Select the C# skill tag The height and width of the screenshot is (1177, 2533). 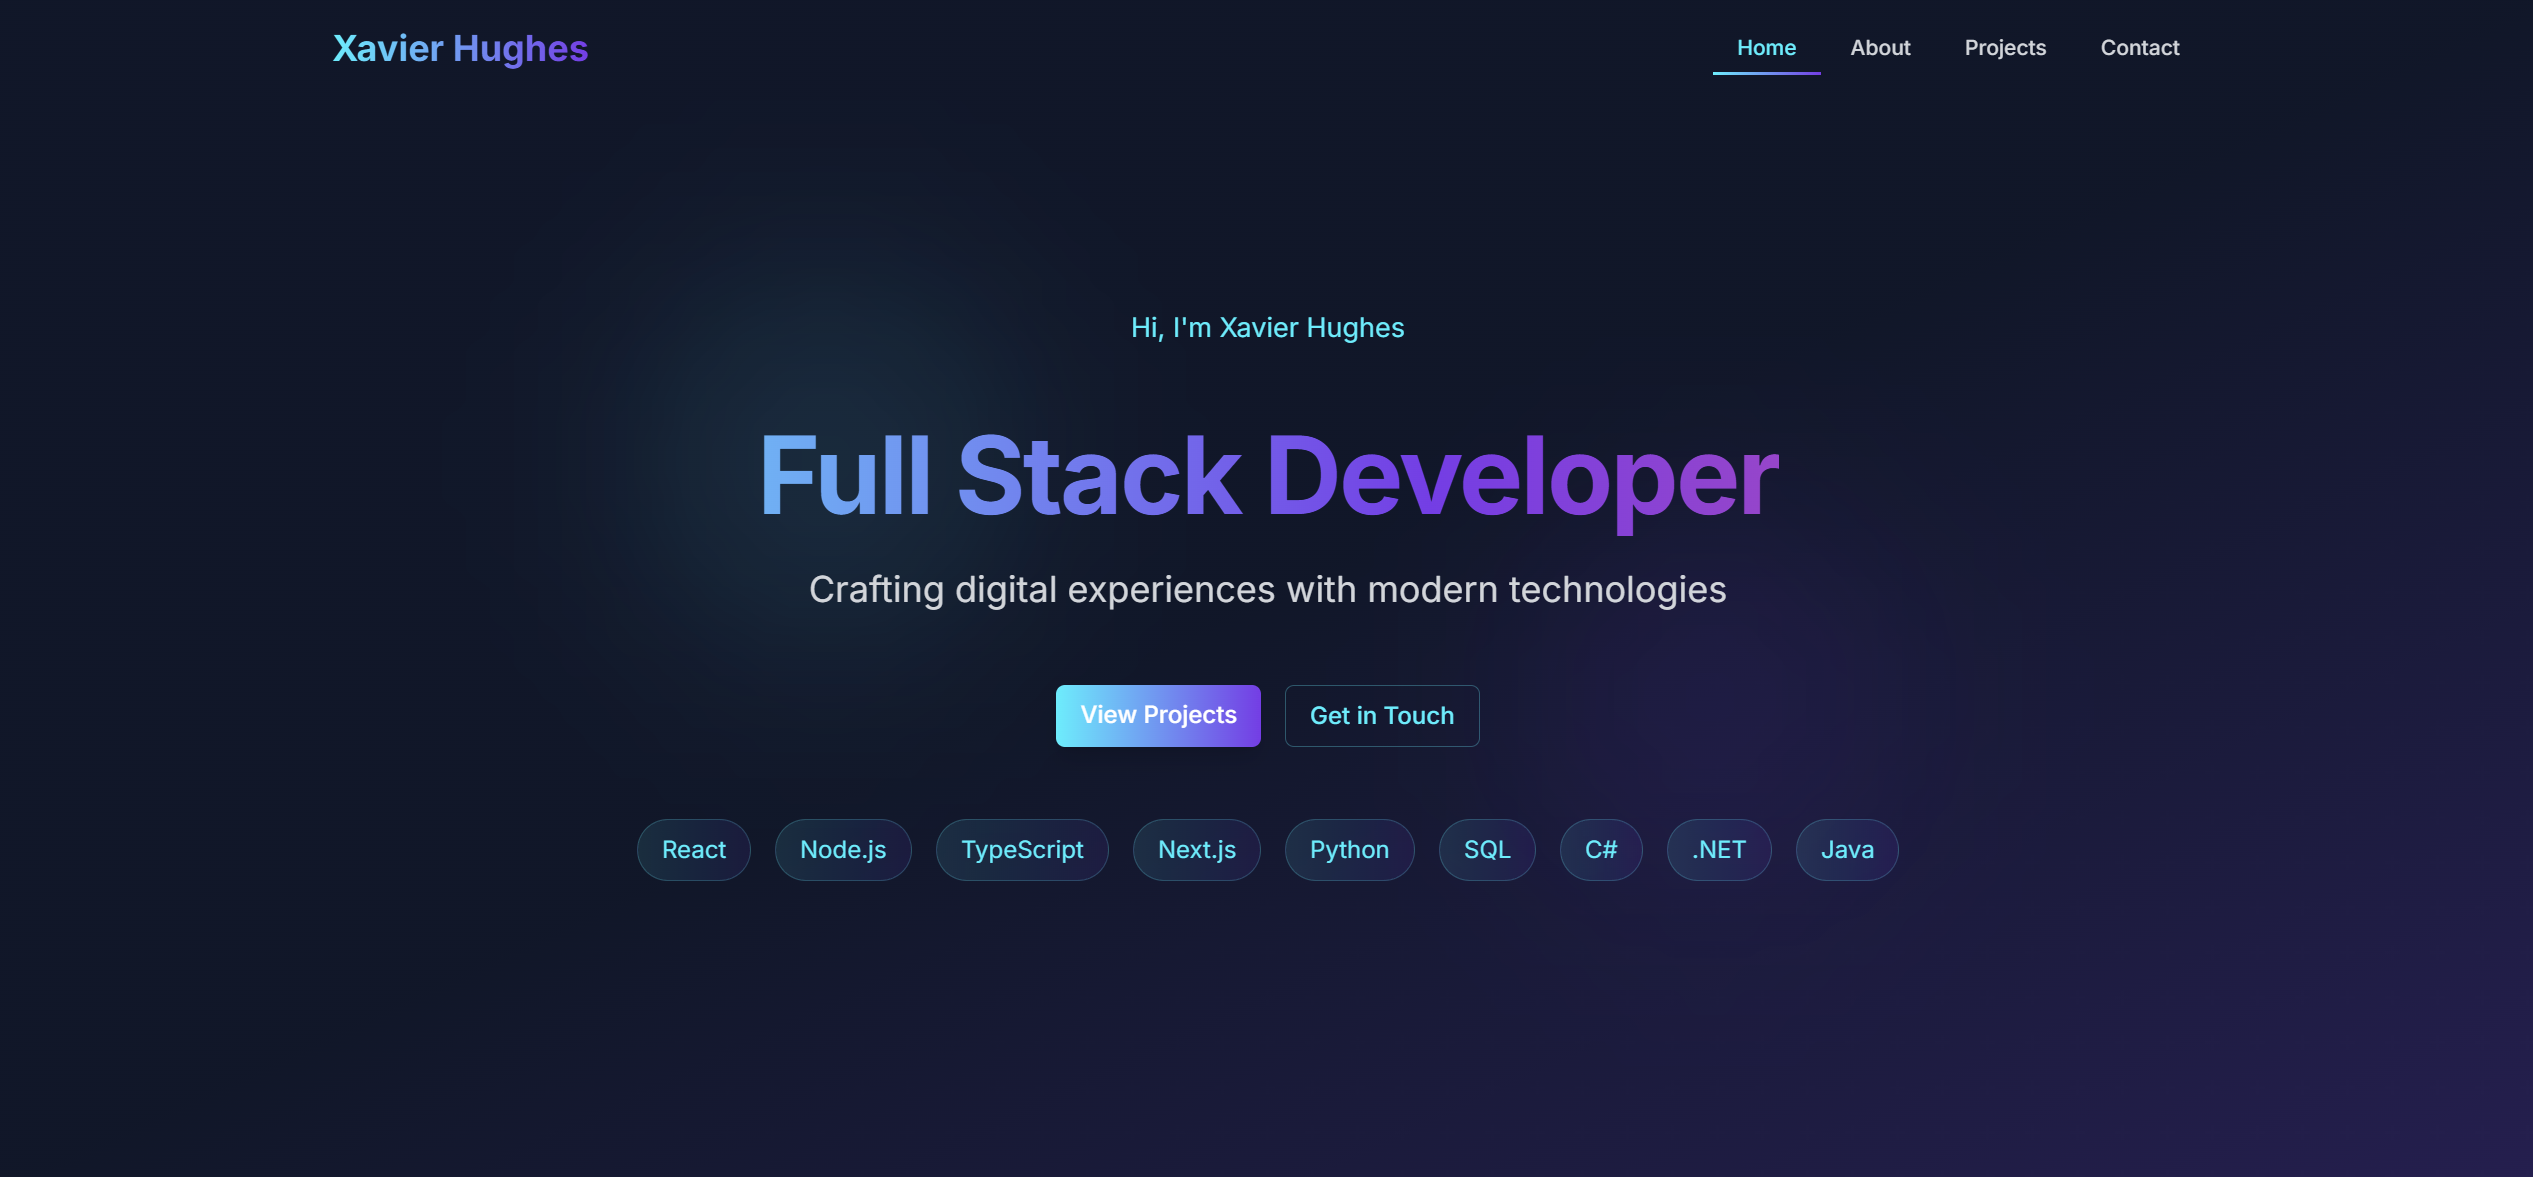(x=1601, y=850)
